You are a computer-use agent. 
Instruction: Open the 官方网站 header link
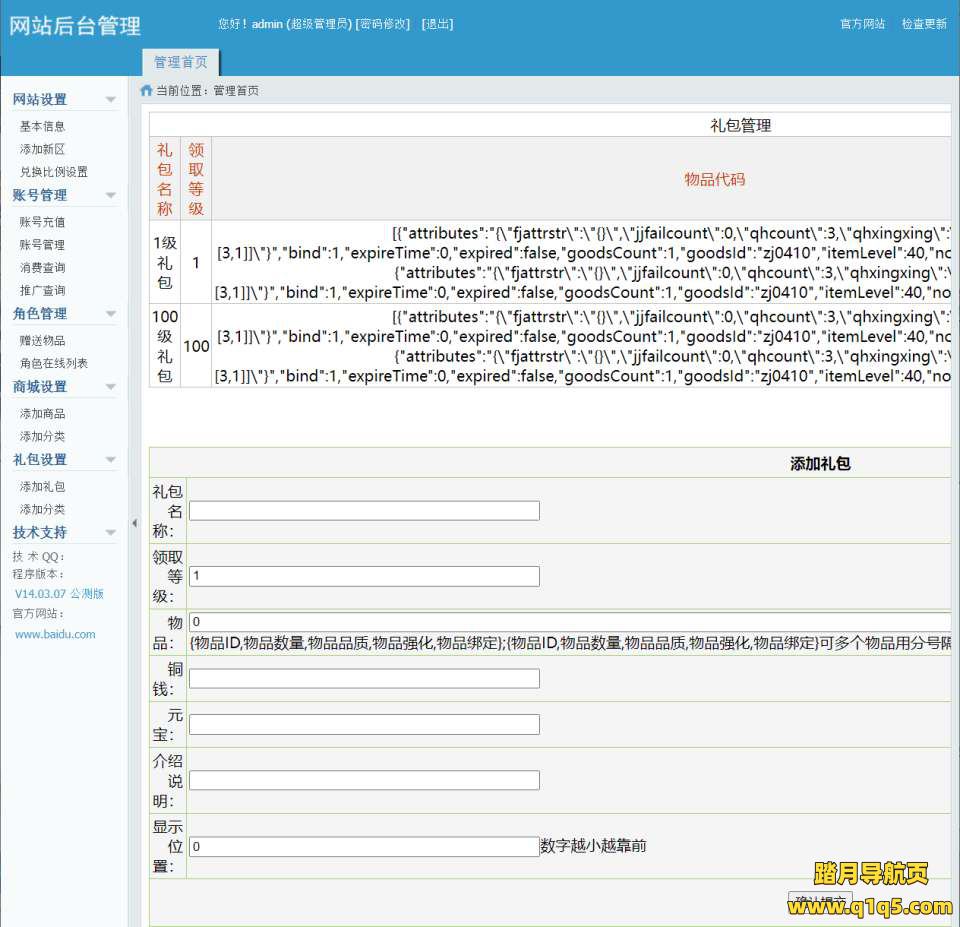(x=862, y=24)
